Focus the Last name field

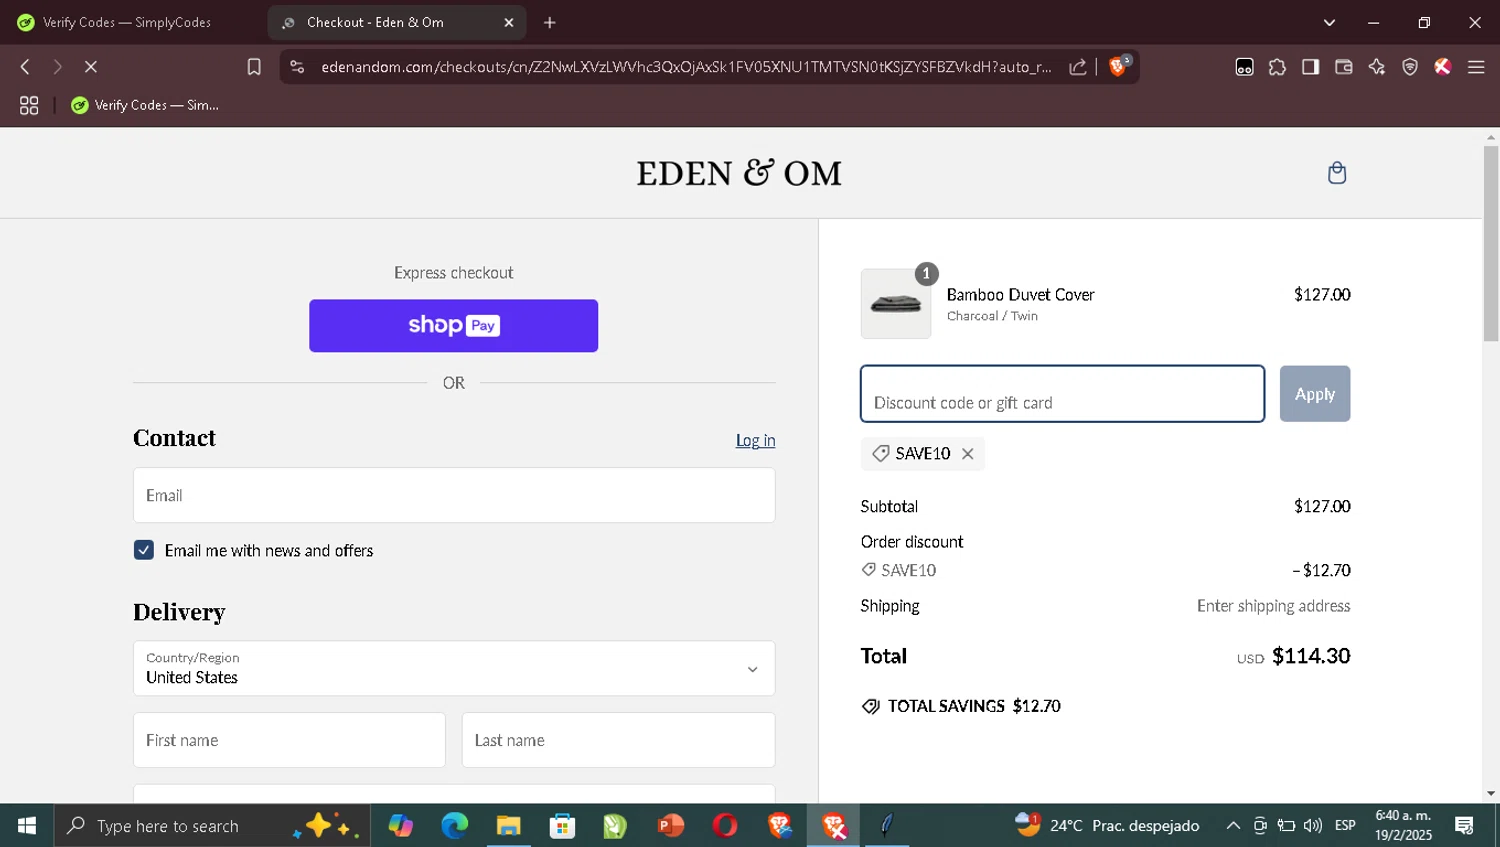(x=618, y=740)
